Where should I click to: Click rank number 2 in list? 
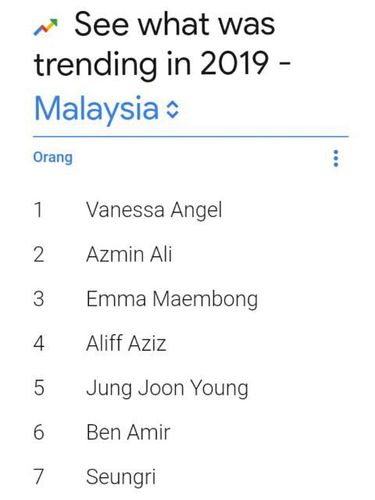coord(39,254)
